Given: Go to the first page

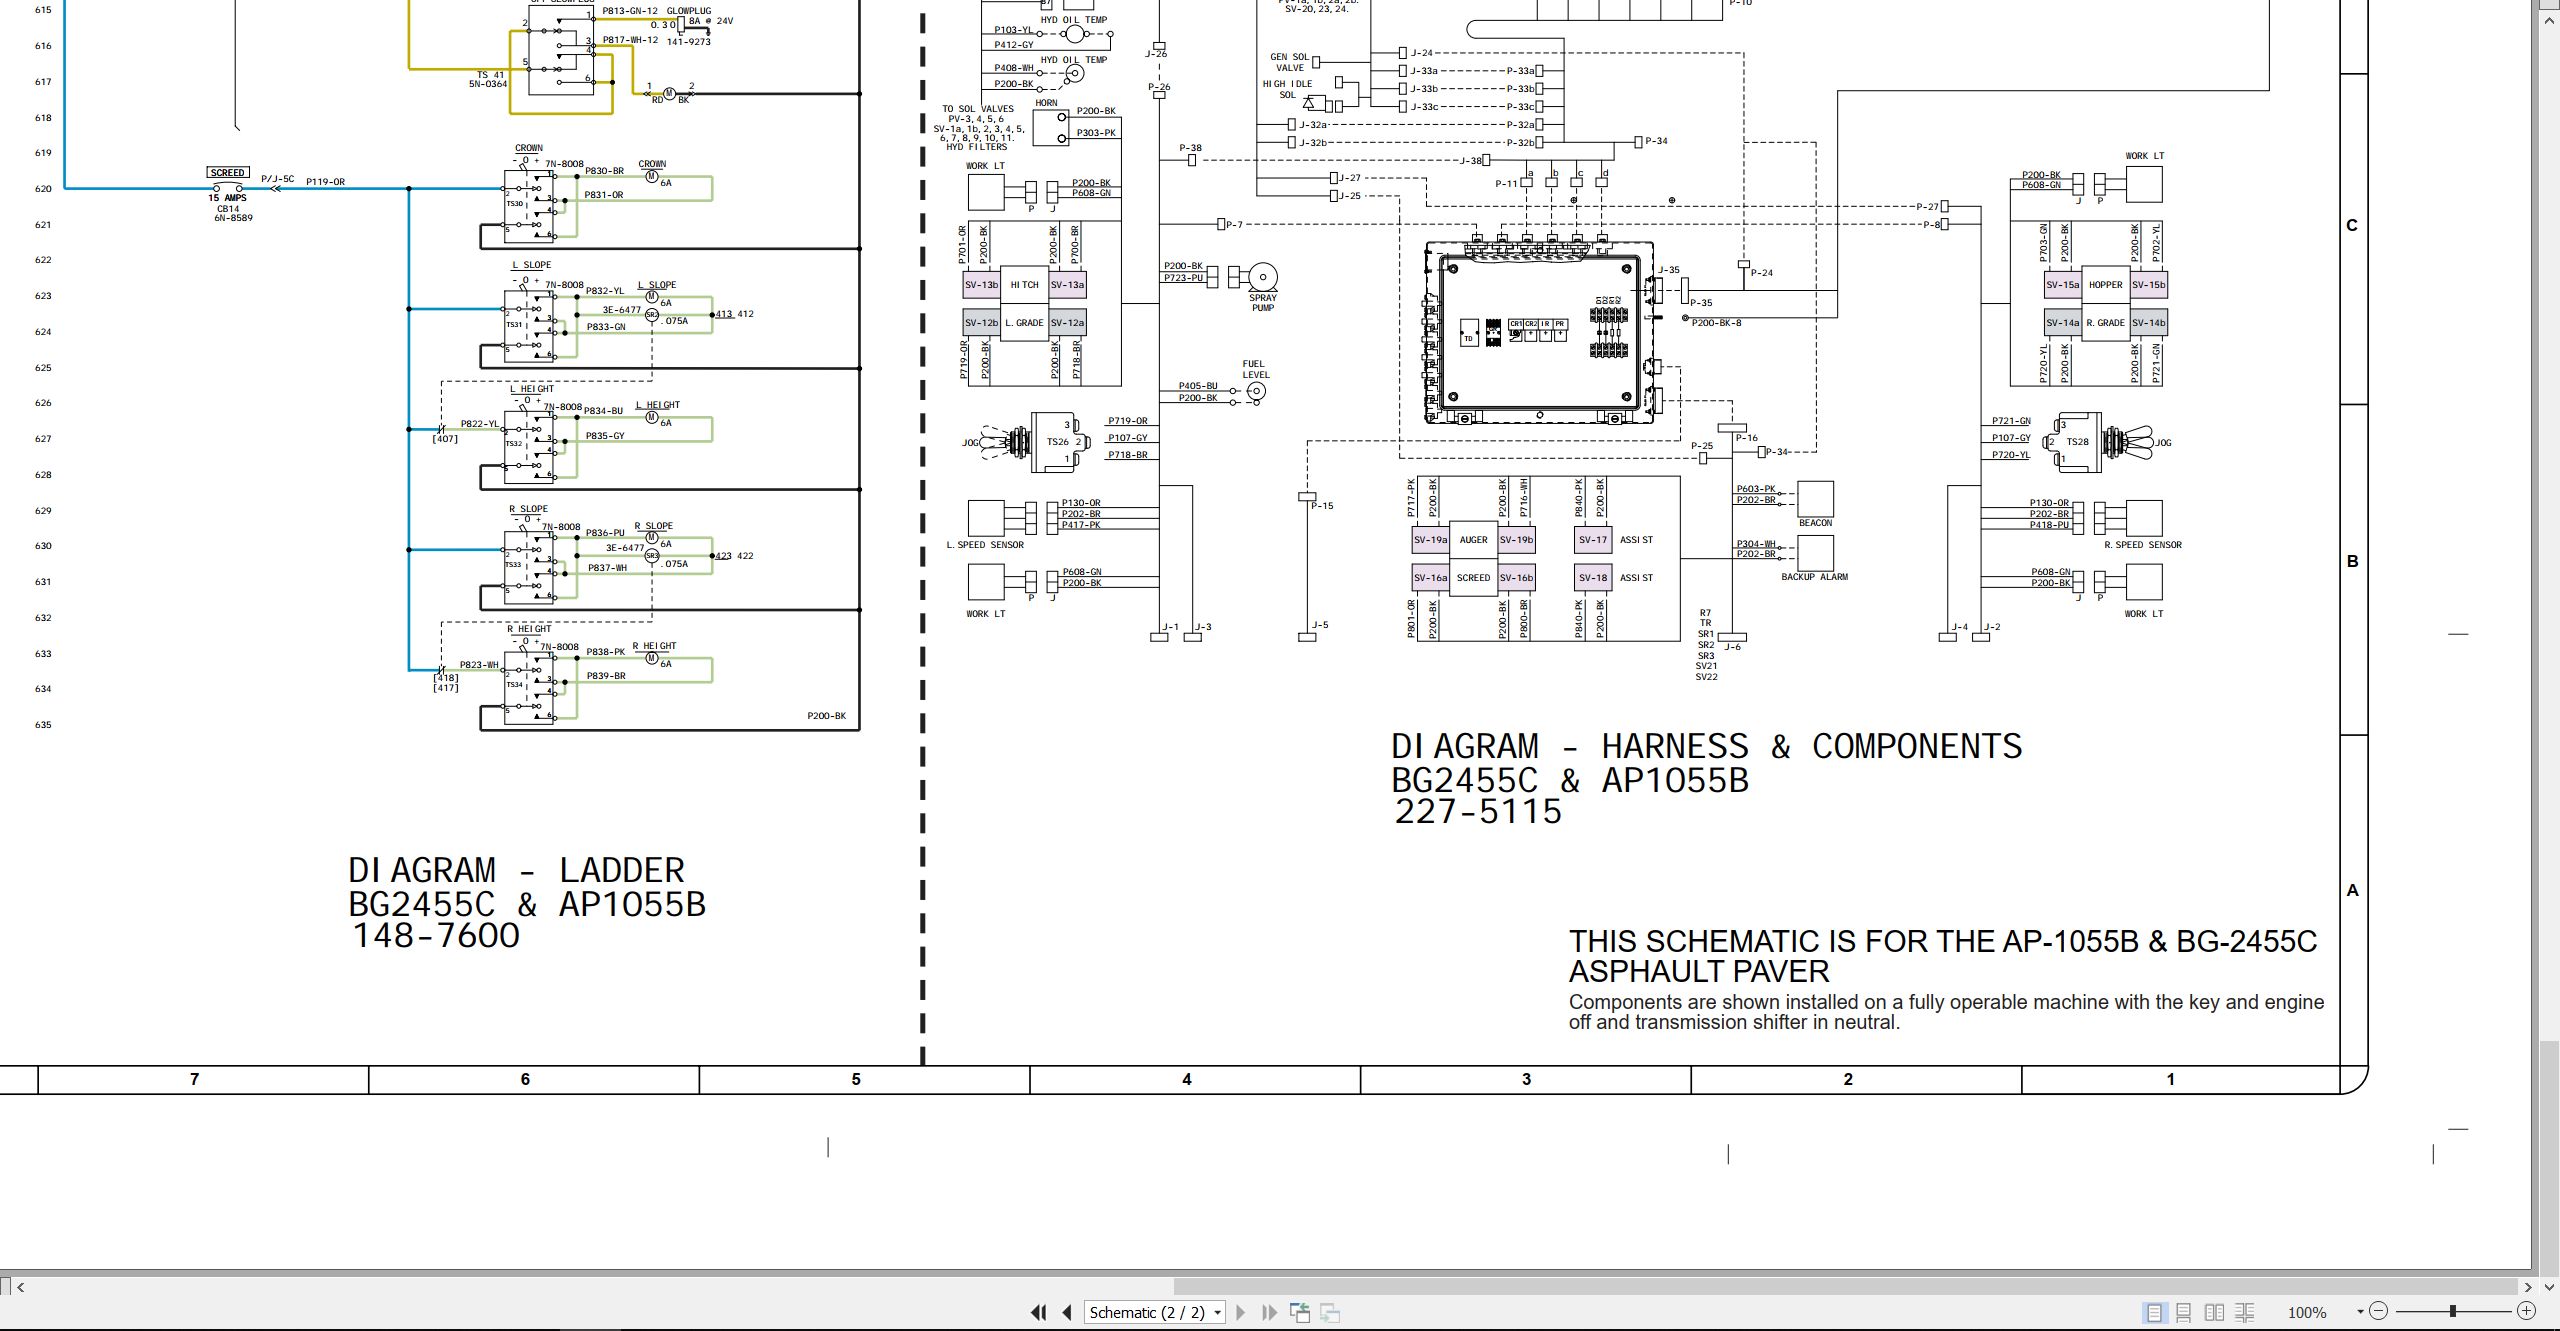Looking at the screenshot, I should click(x=1038, y=1312).
